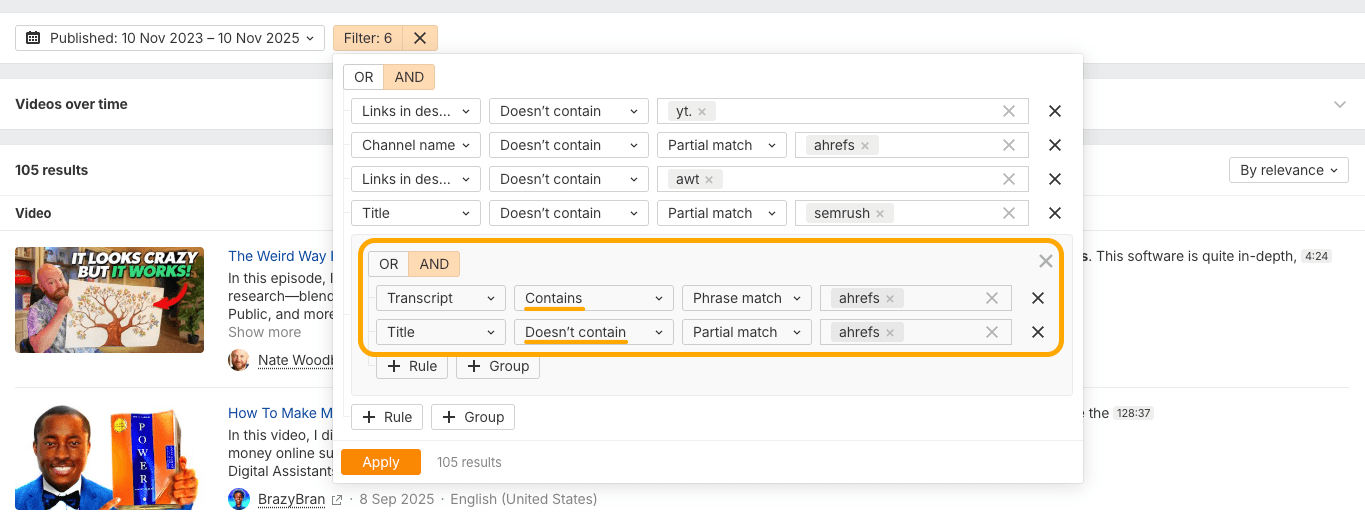The image size is (1365, 522).
Task: Clear all filters with X beside Filter: 6
Action: coord(420,38)
